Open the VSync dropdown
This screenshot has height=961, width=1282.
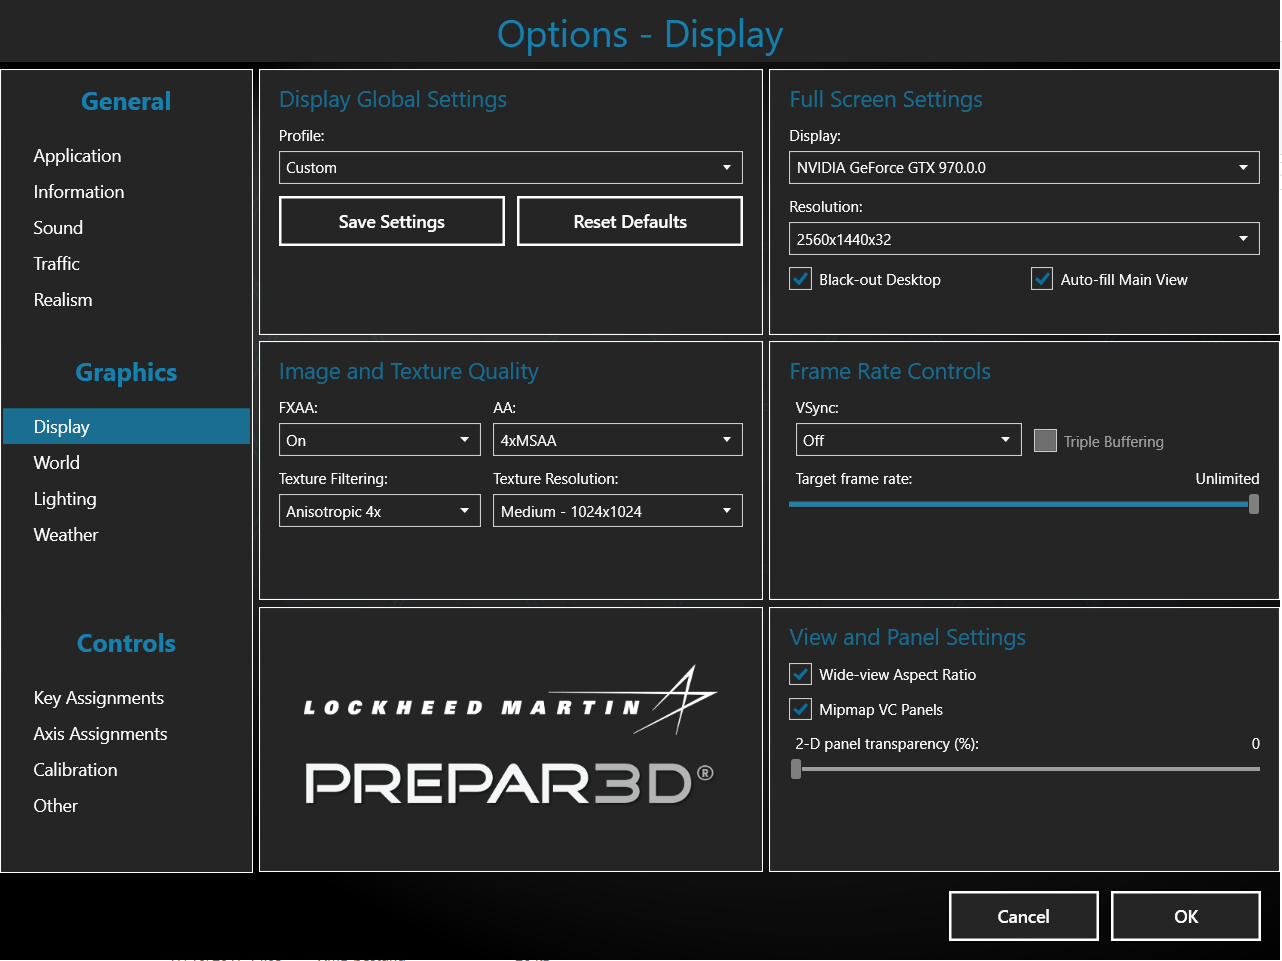908,440
